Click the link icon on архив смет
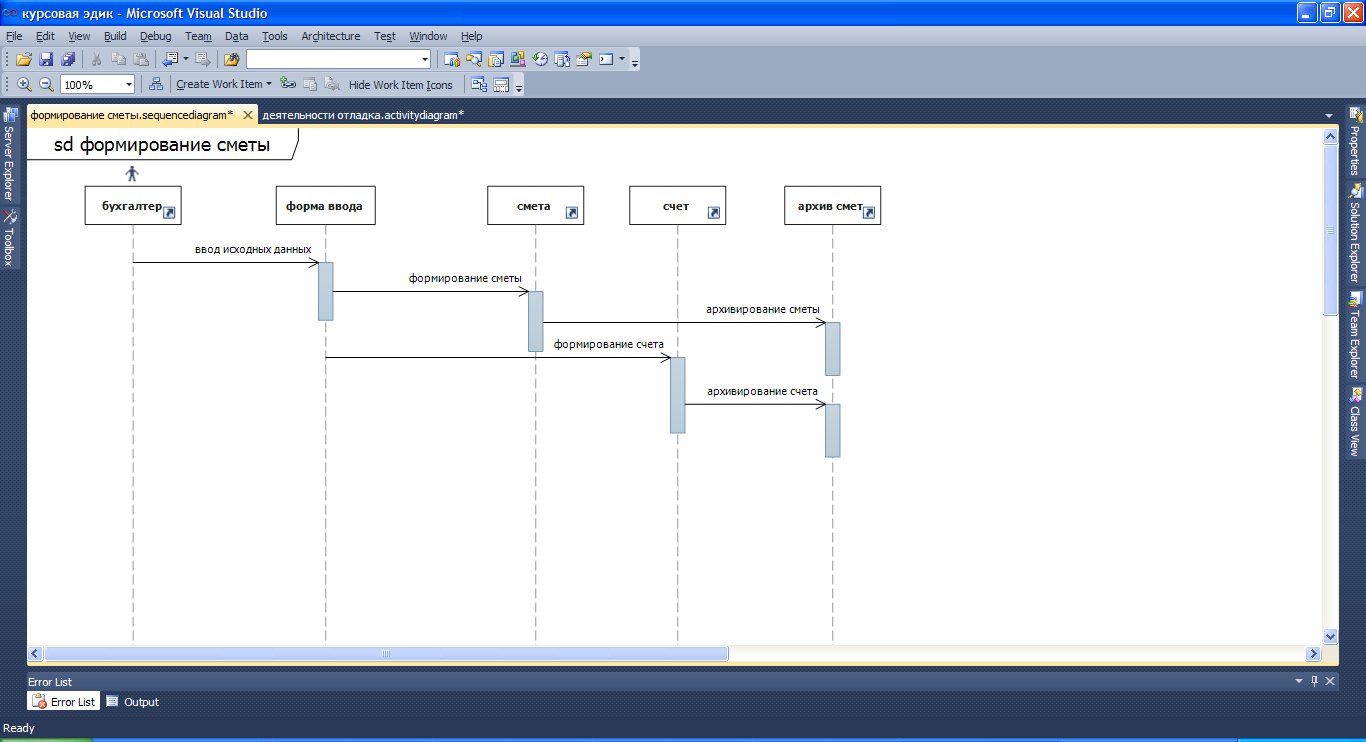The image size is (1366, 742). [869, 213]
